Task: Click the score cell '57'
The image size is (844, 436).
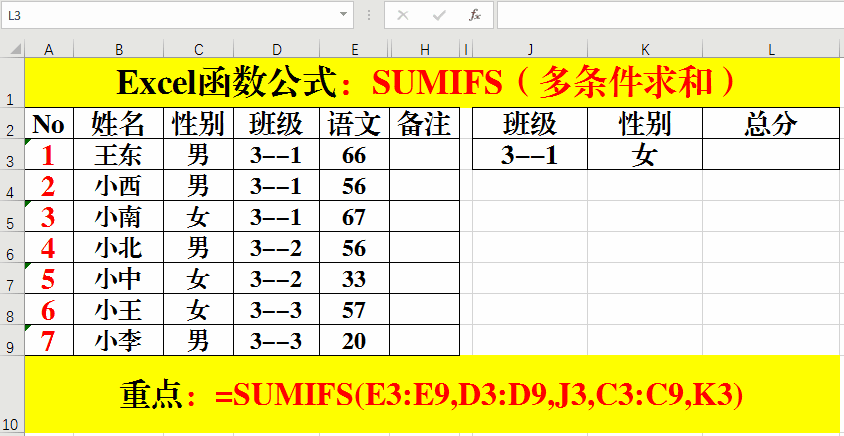Action: click(355, 310)
